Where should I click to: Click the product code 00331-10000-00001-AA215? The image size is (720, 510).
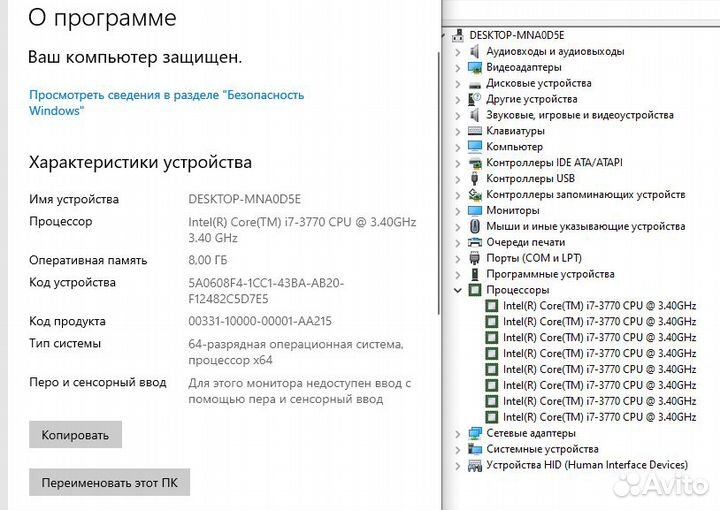pyautogui.click(x=260, y=321)
